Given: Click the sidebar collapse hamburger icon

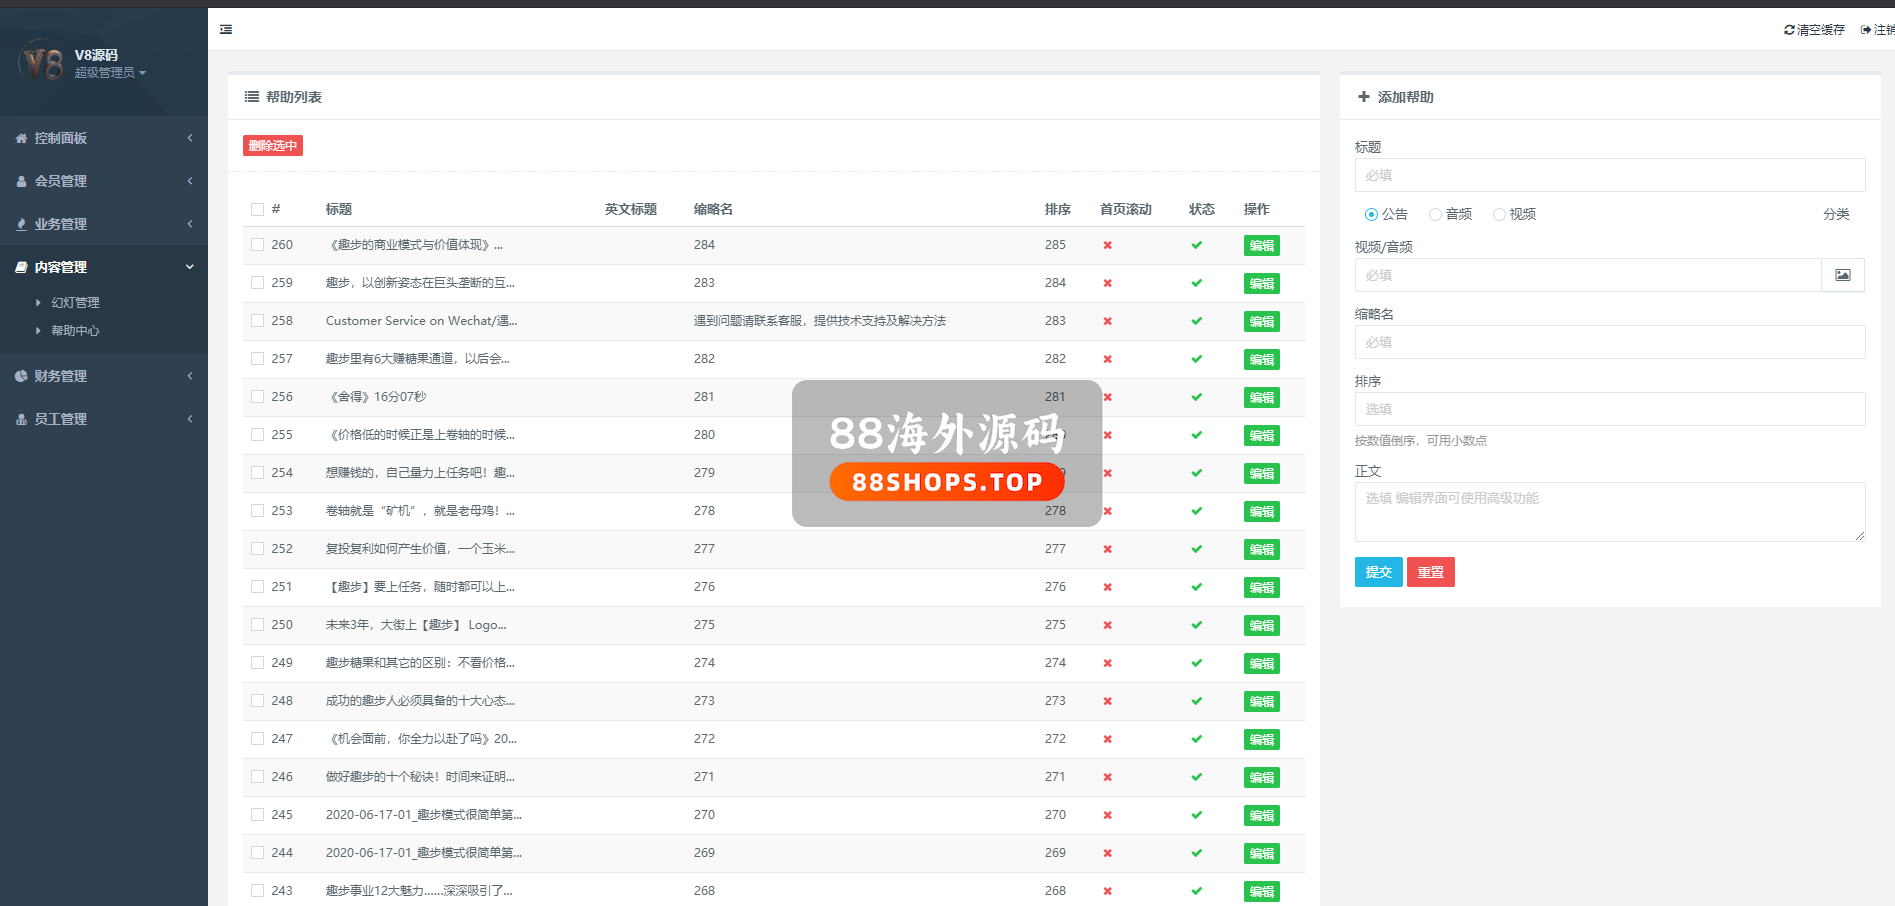Looking at the screenshot, I should pos(226,30).
